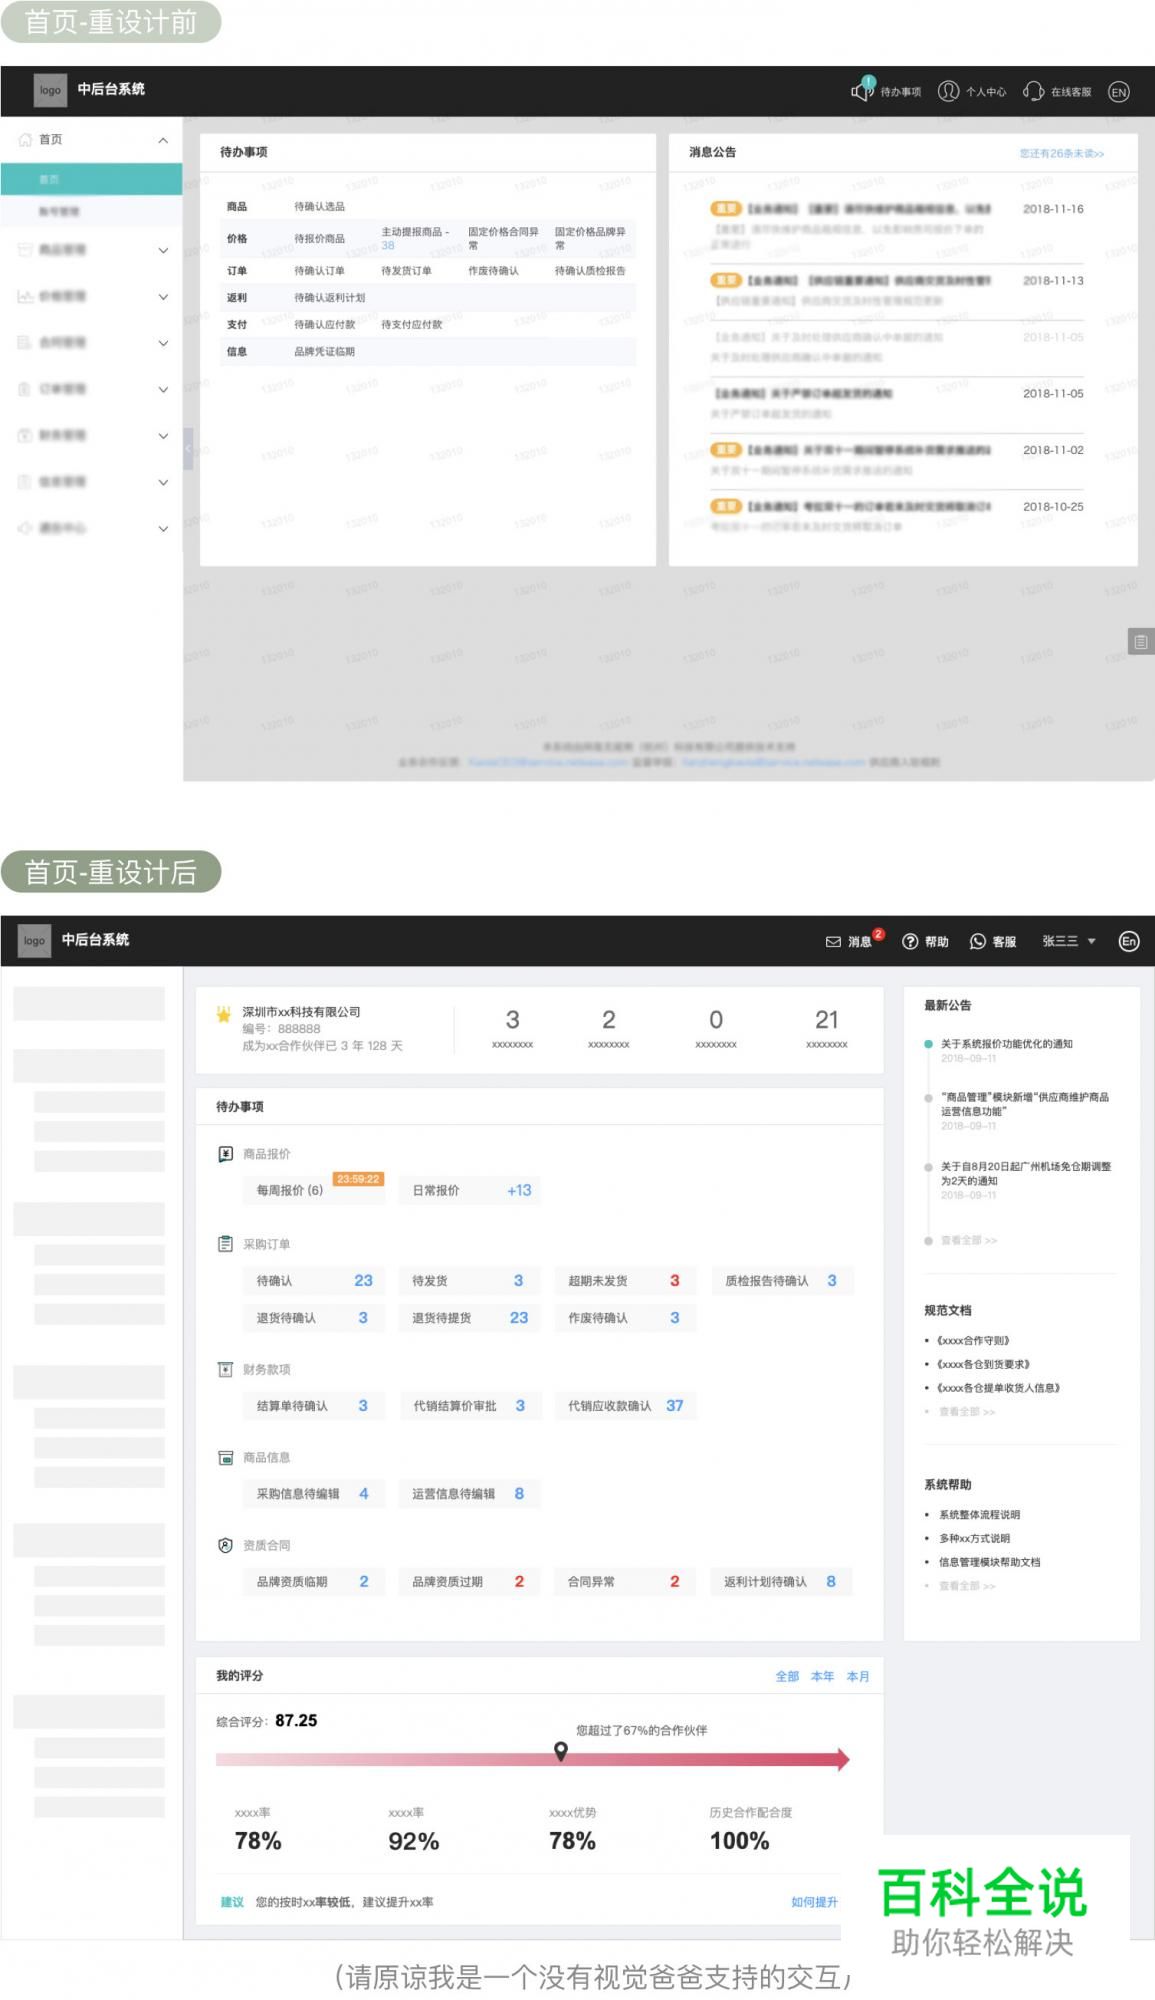Open the 信息管理模块帮助文档 item
Image resolution: width=1155 pixels, height=2000 pixels.
coord(989,1562)
